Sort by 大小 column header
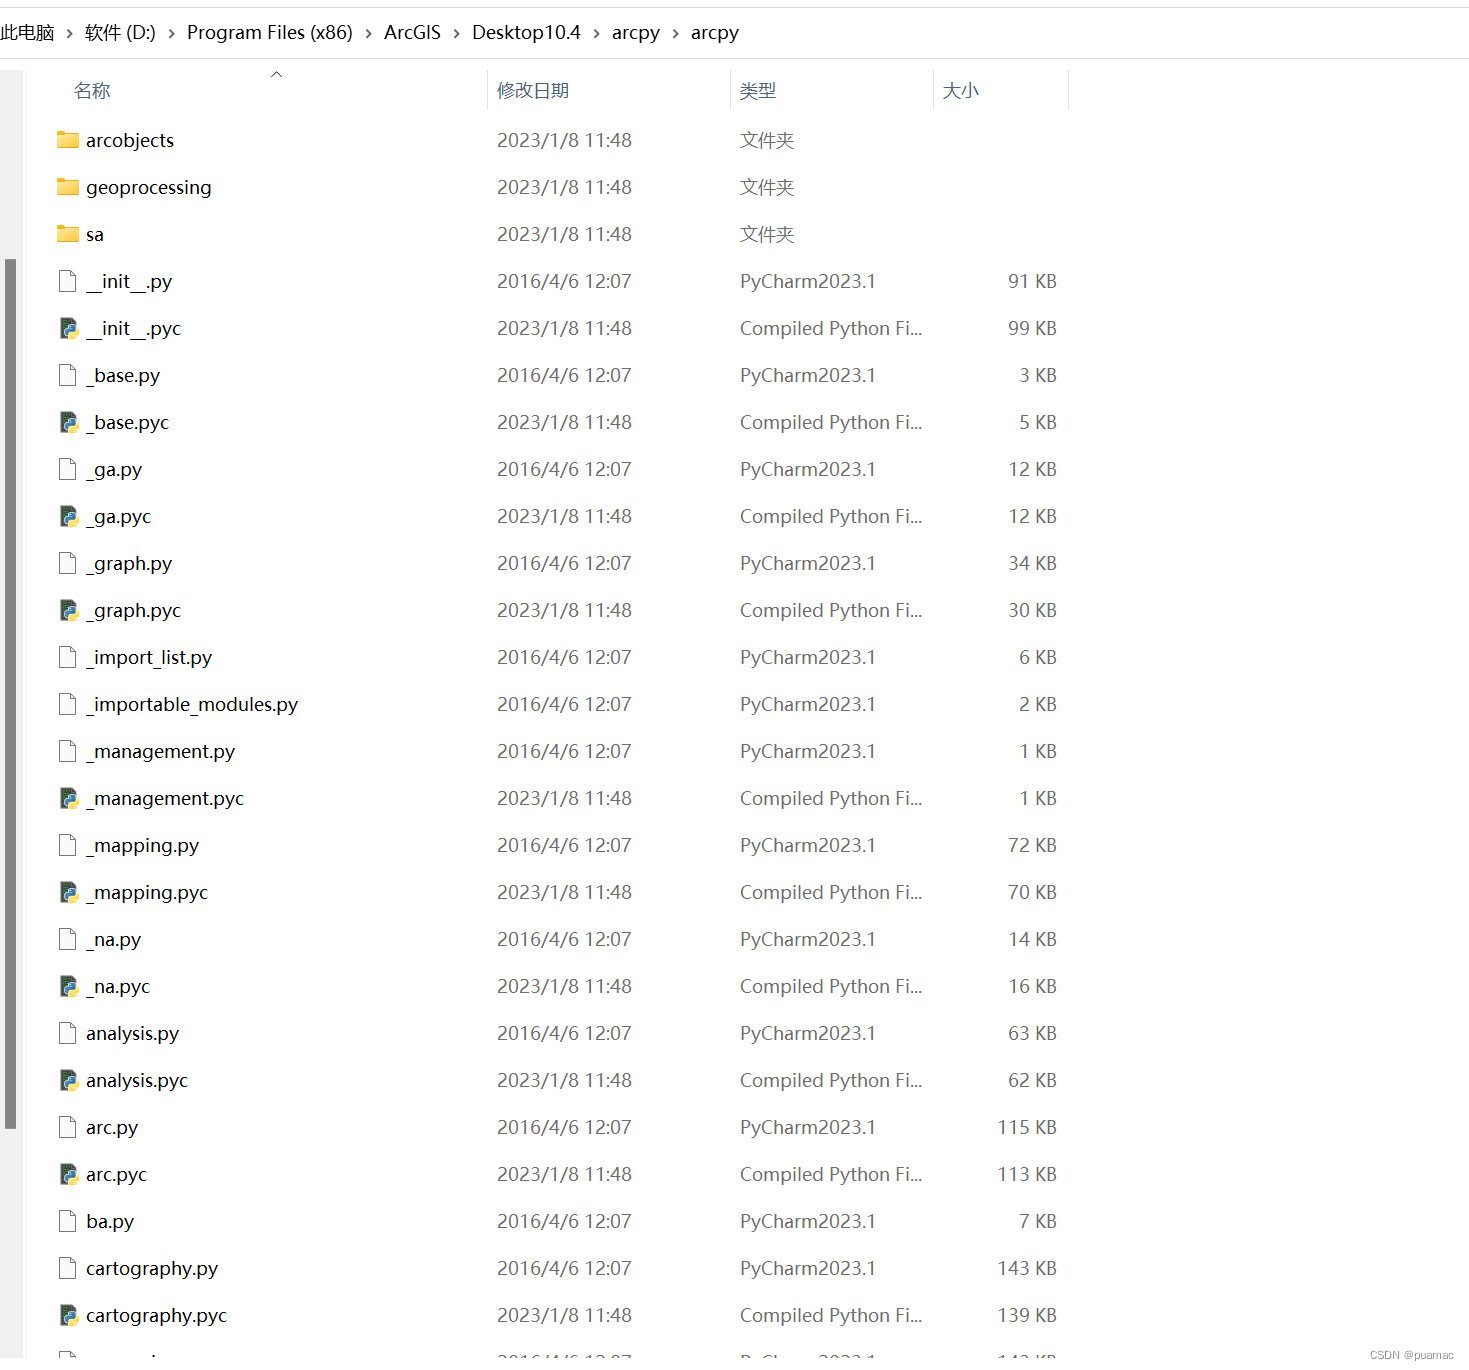1469x1370 pixels. click(x=961, y=91)
